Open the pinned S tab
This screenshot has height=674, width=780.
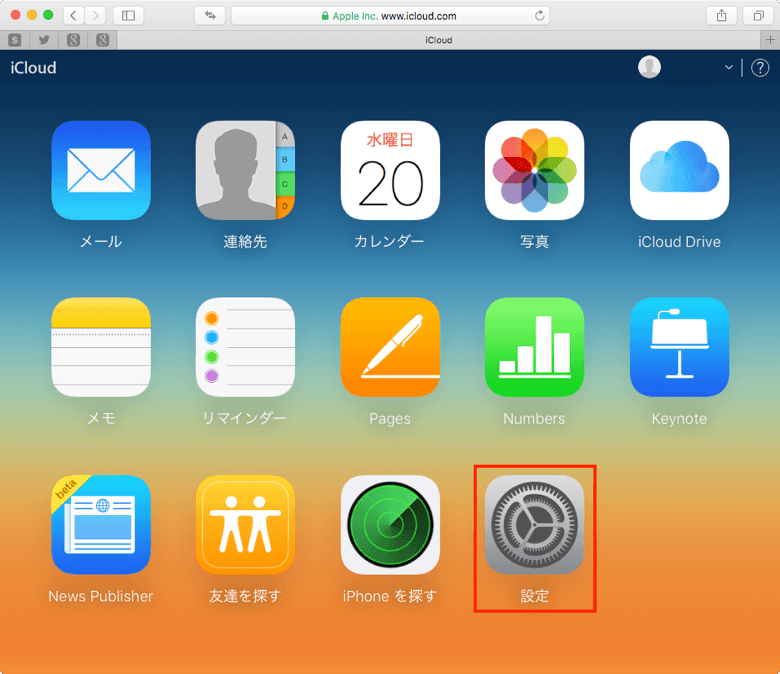coord(15,40)
